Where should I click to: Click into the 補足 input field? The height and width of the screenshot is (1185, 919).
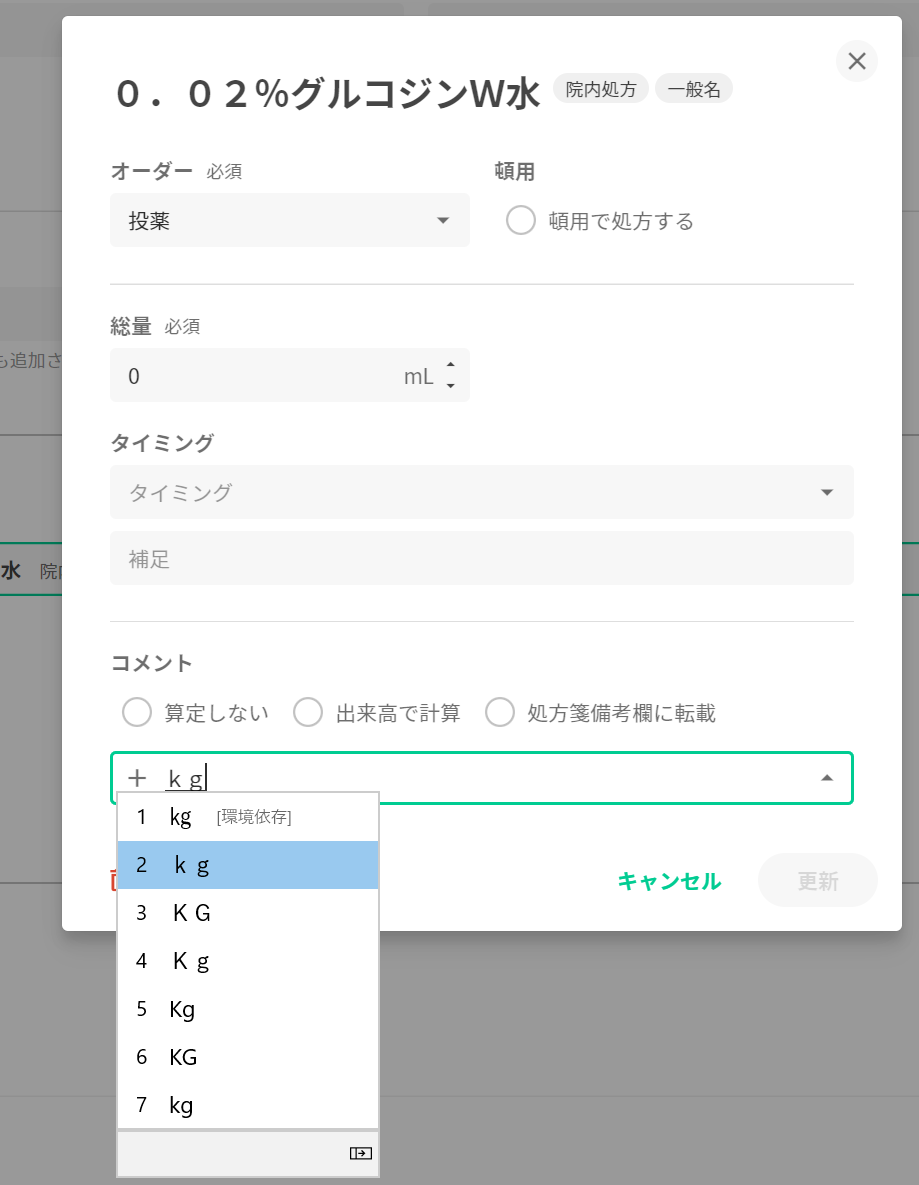pyautogui.click(x=481, y=558)
